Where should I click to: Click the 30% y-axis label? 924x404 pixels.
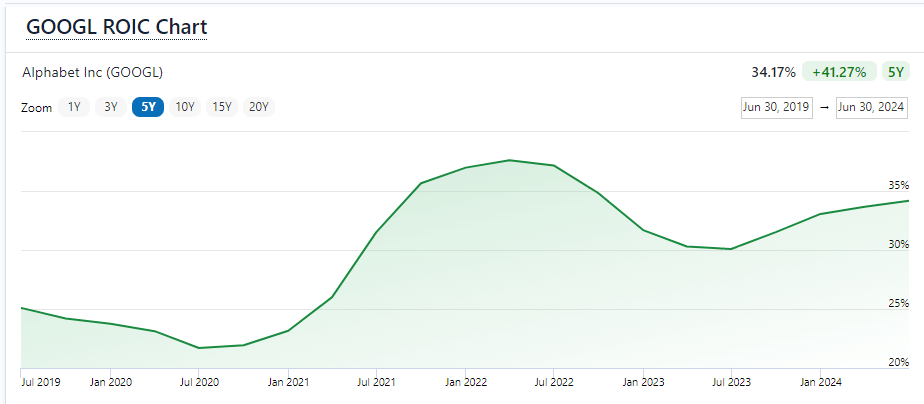(x=899, y=244)
